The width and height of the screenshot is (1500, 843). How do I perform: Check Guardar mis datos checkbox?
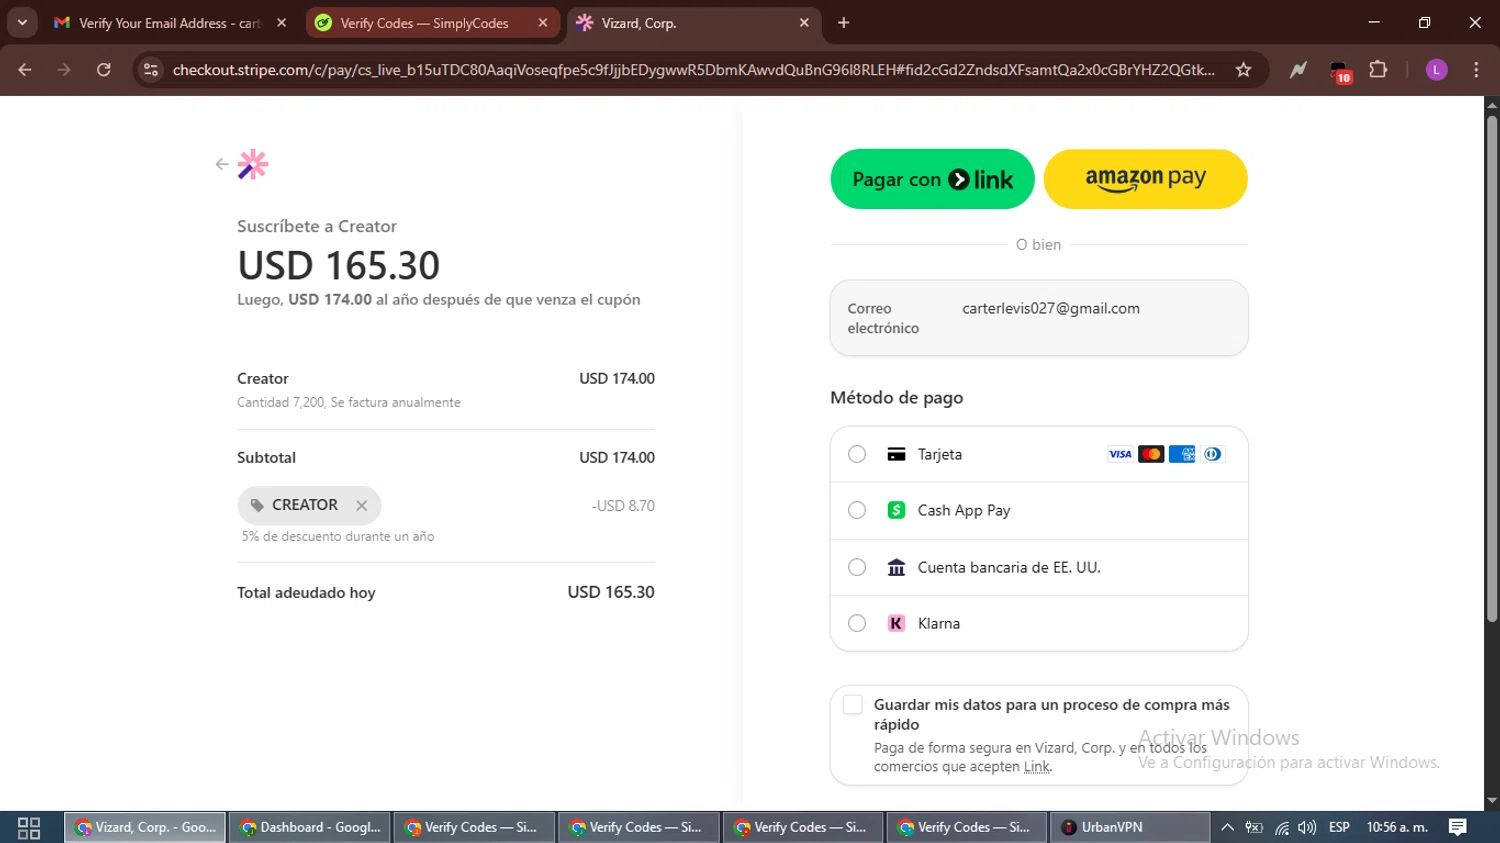tap(853, 705)
